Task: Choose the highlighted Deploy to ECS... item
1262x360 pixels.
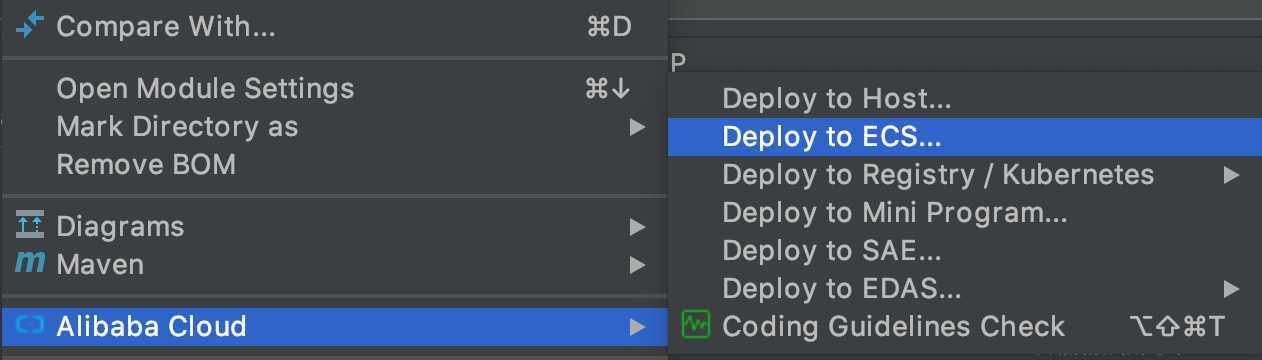Action: [965, 136]
